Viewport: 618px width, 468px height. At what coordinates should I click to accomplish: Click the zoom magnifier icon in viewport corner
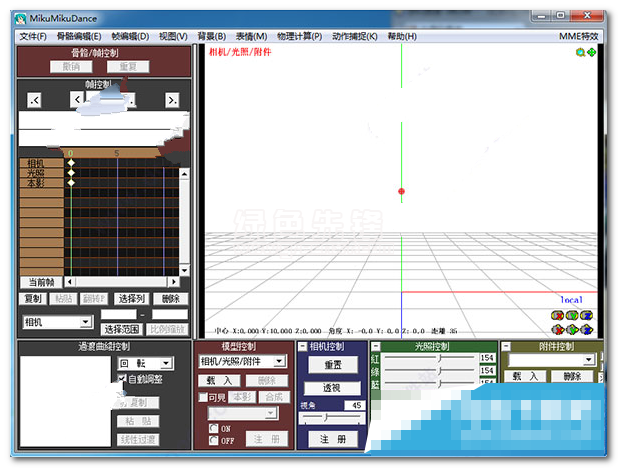(x=579, y=52)
